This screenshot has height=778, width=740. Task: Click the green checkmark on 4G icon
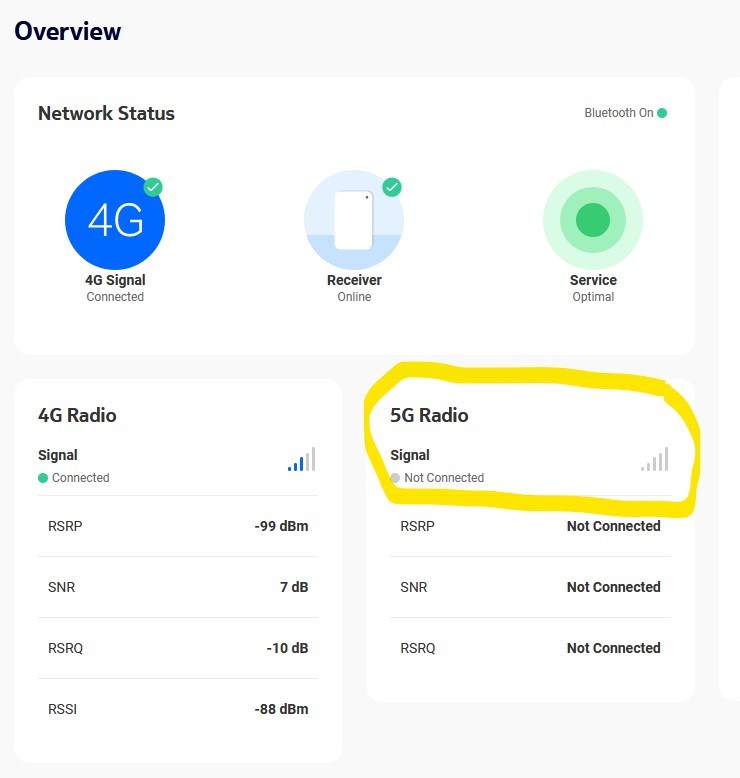click(x=153, y=187)
